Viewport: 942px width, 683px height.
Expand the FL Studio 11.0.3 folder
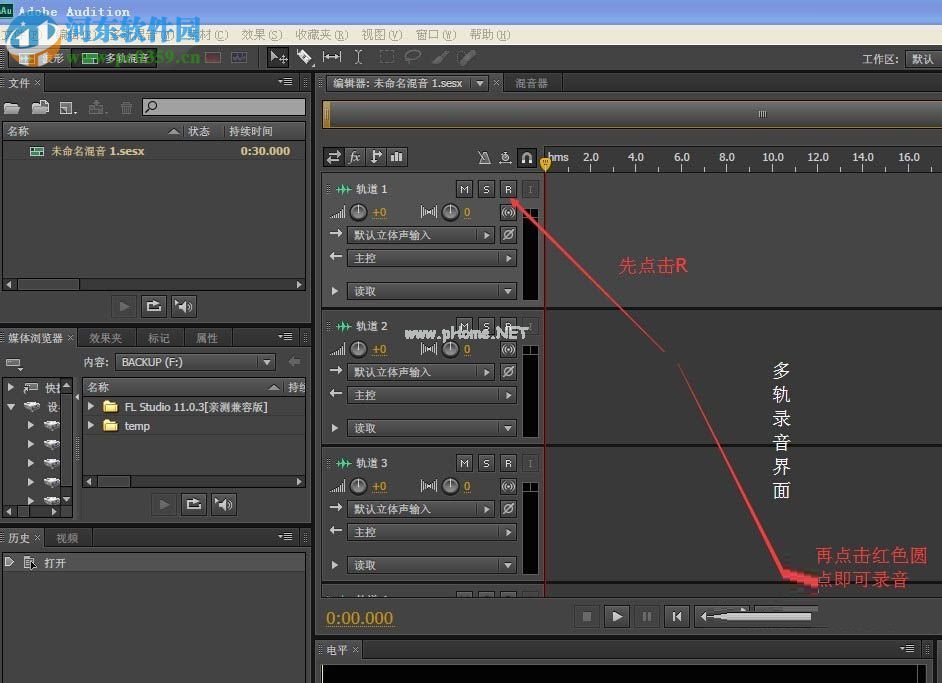point(90,407)
